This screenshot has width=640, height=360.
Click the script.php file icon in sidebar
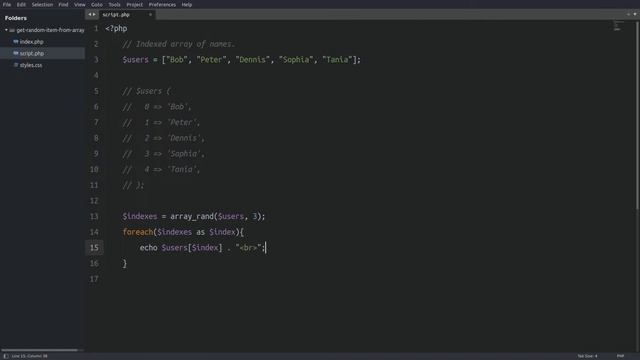[16, 53]
